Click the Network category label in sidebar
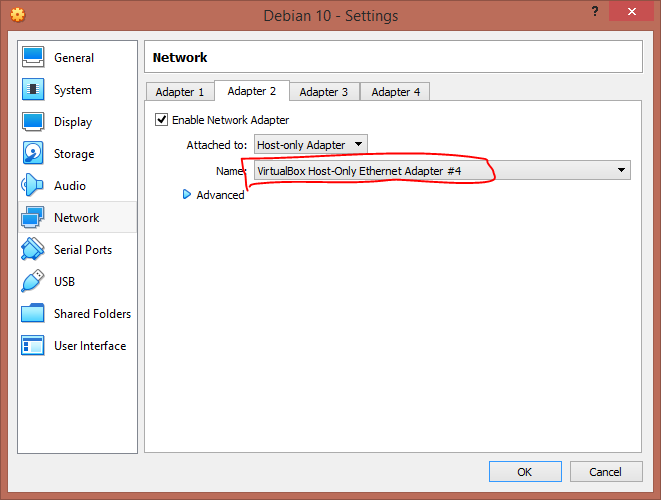Viewport: 661px width, 500px height. (x=77, y=218)
